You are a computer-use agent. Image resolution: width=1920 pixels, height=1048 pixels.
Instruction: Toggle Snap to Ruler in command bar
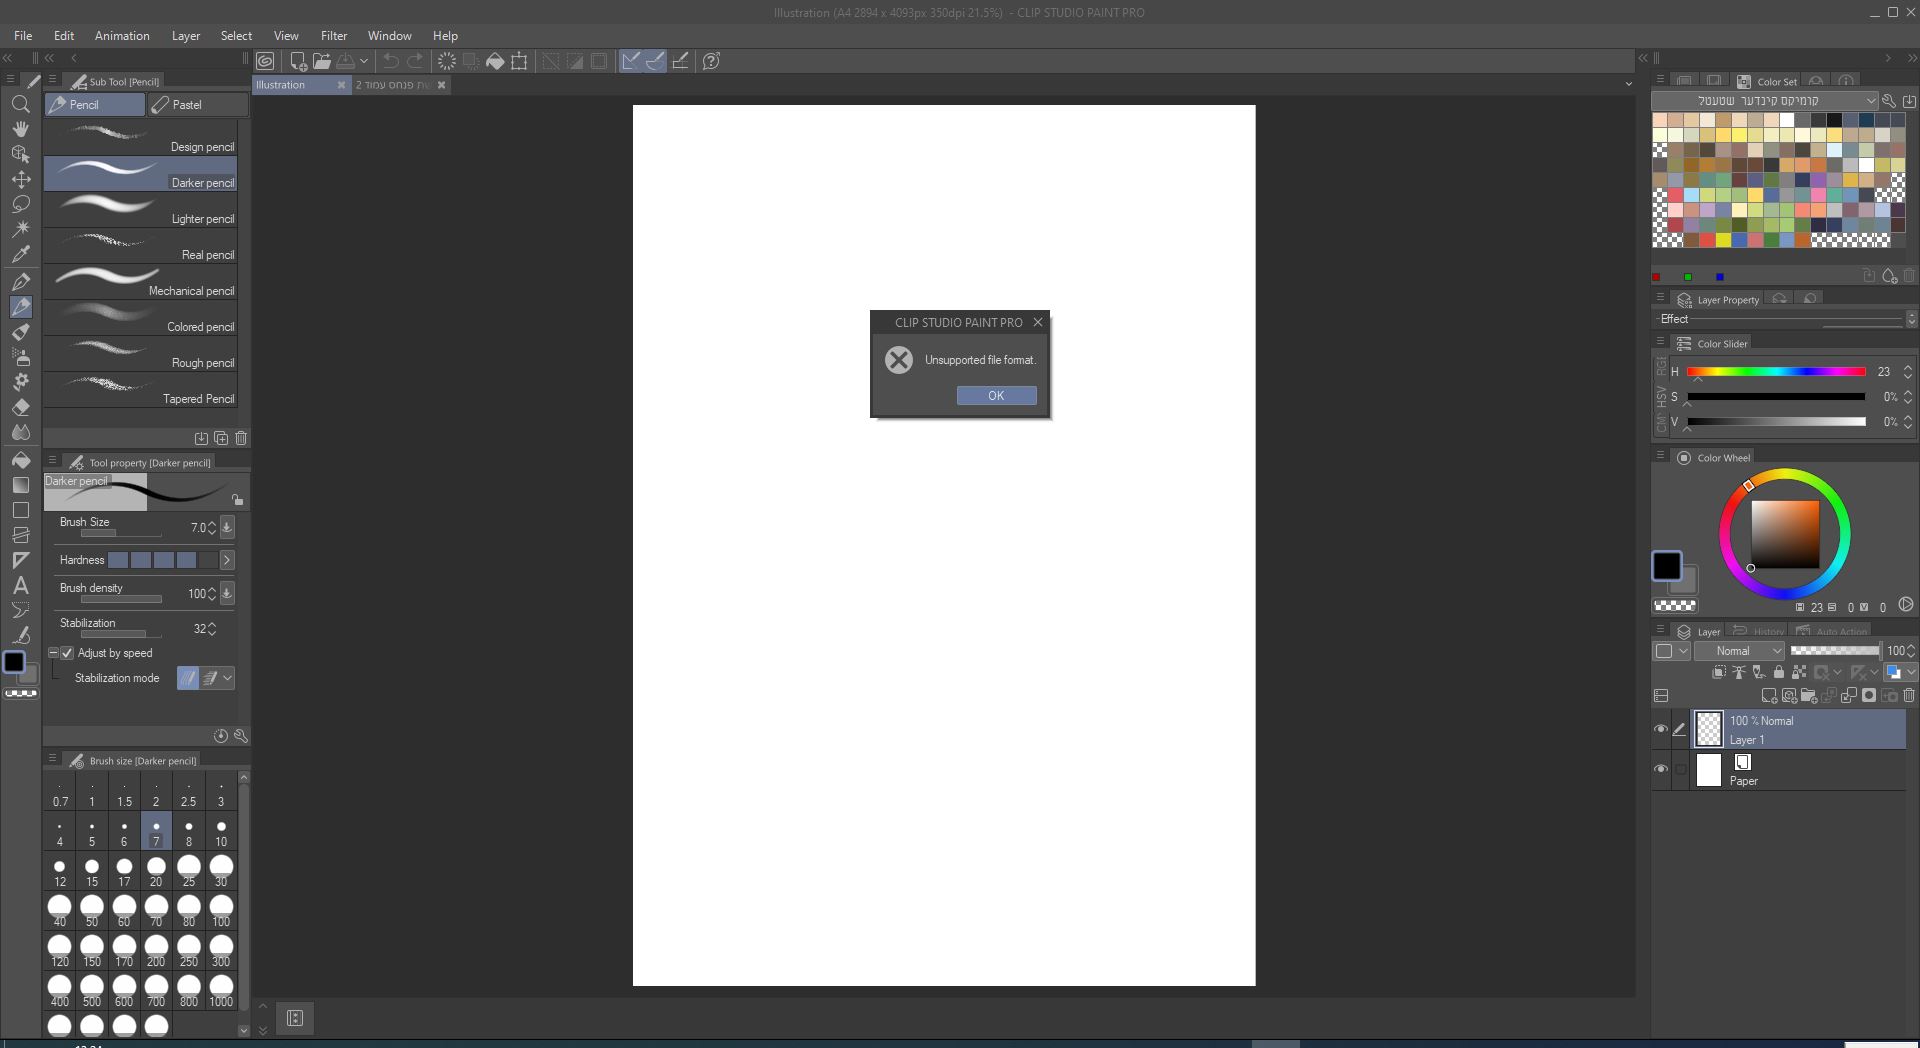click(x=630, y=61)
